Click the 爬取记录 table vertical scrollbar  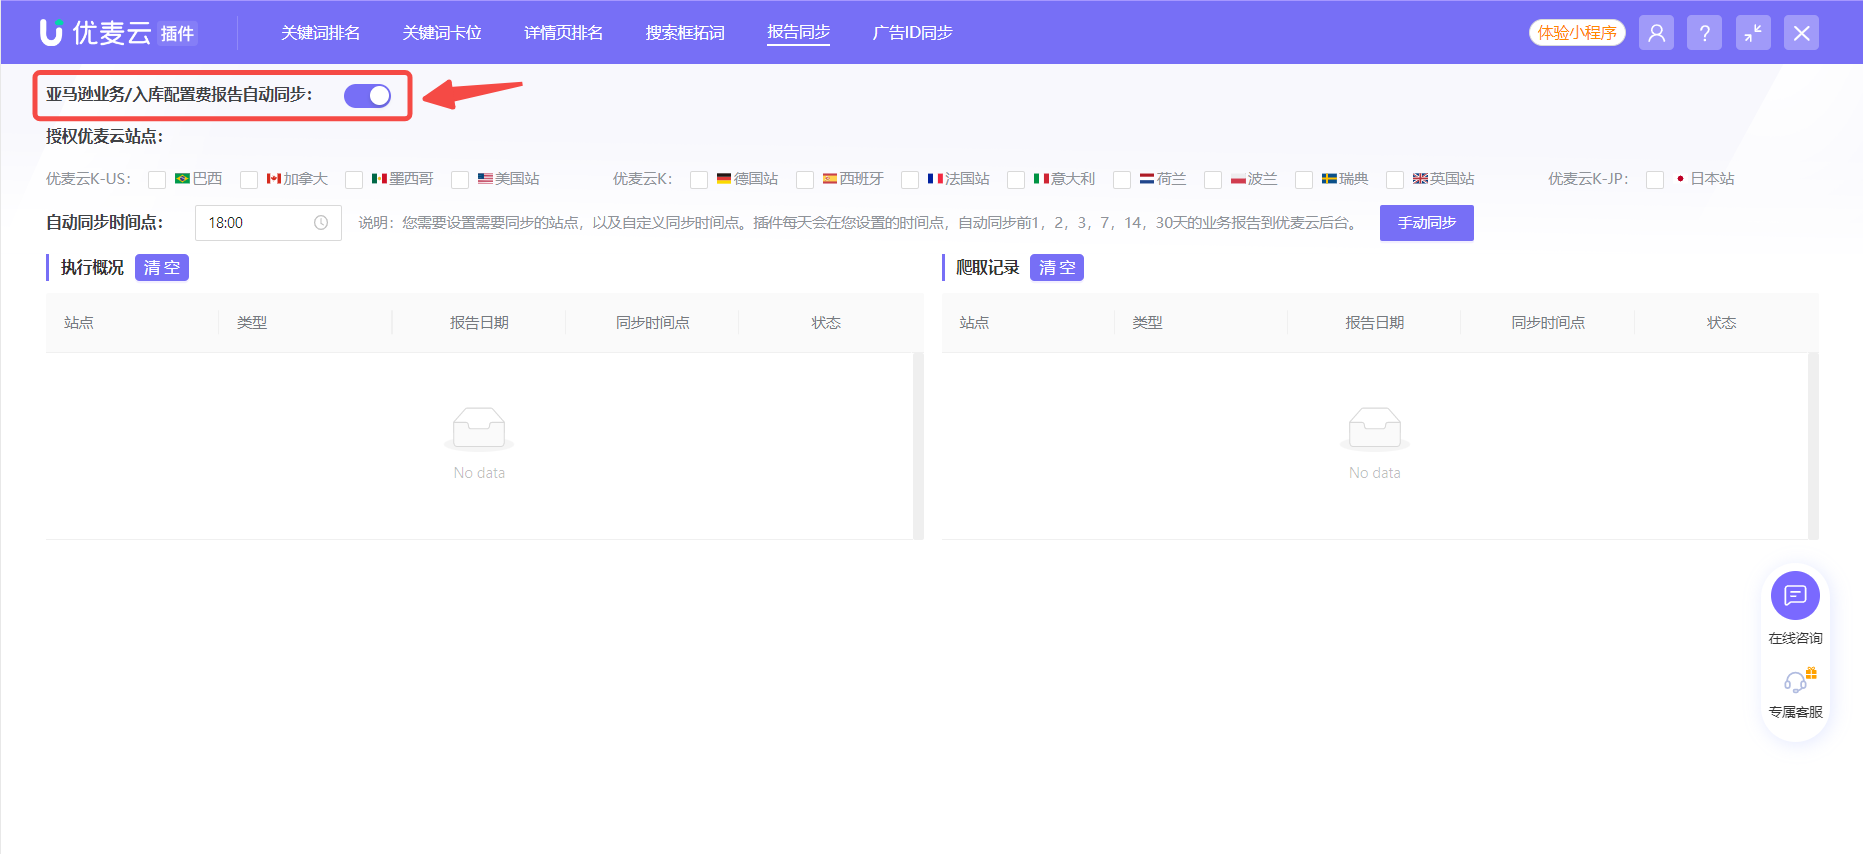pos(1813,446)
